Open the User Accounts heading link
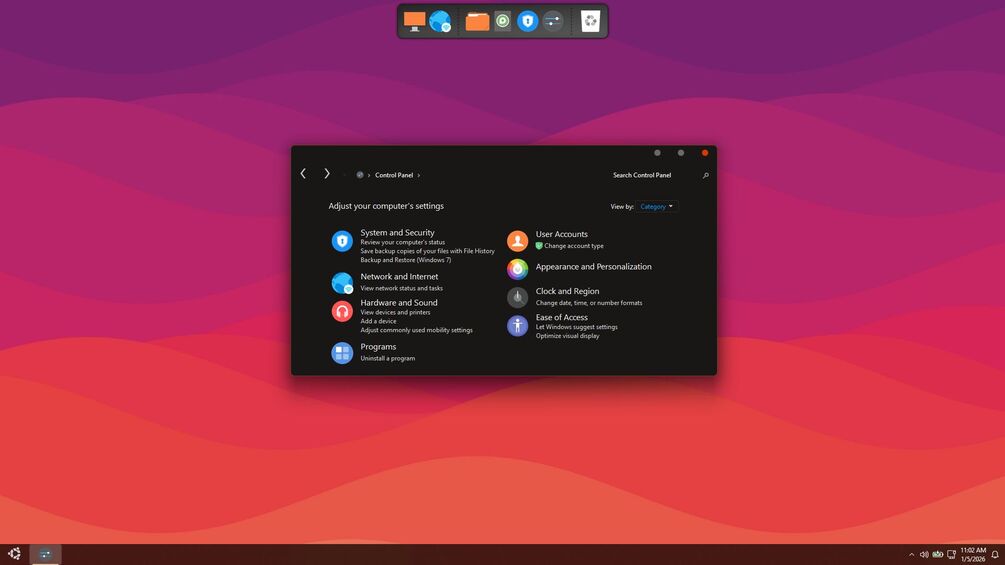 click(x=561, y=234)
